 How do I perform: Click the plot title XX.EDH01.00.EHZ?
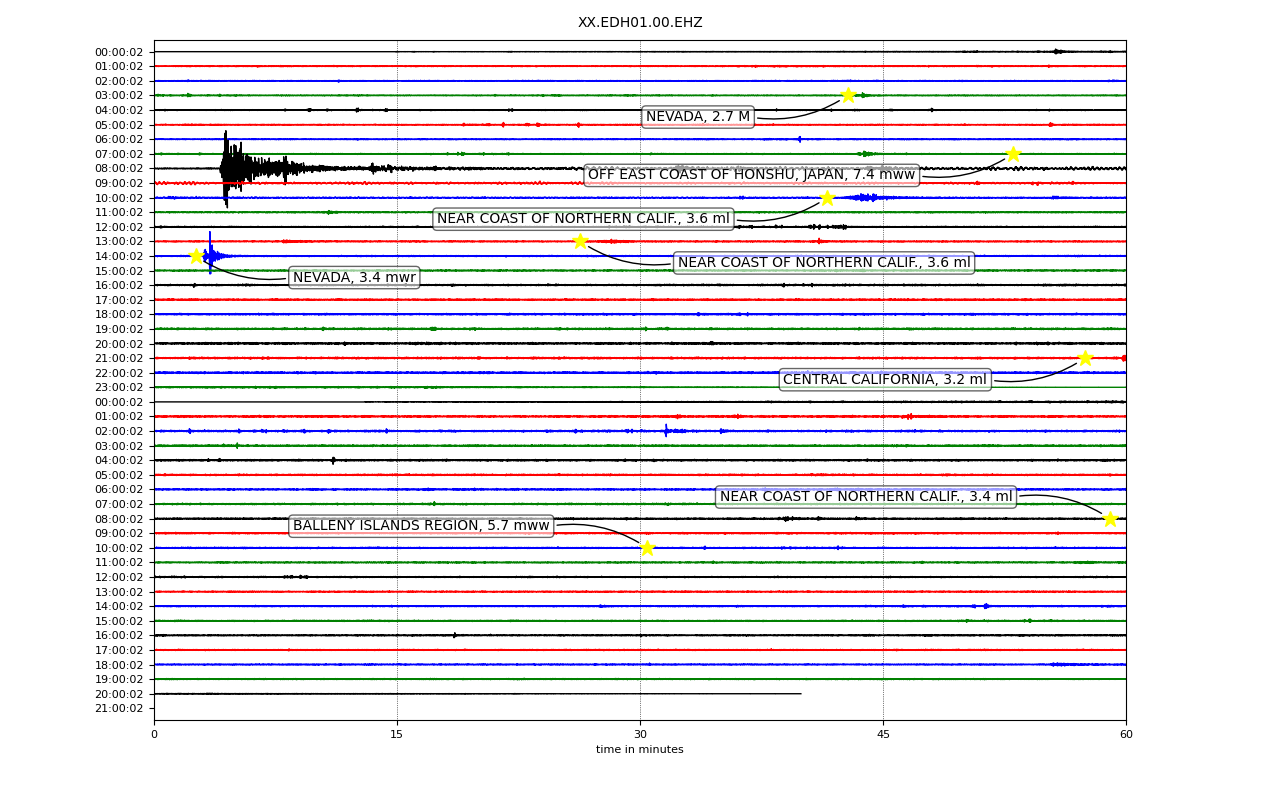pyautogui.click(x=640, y=22)
